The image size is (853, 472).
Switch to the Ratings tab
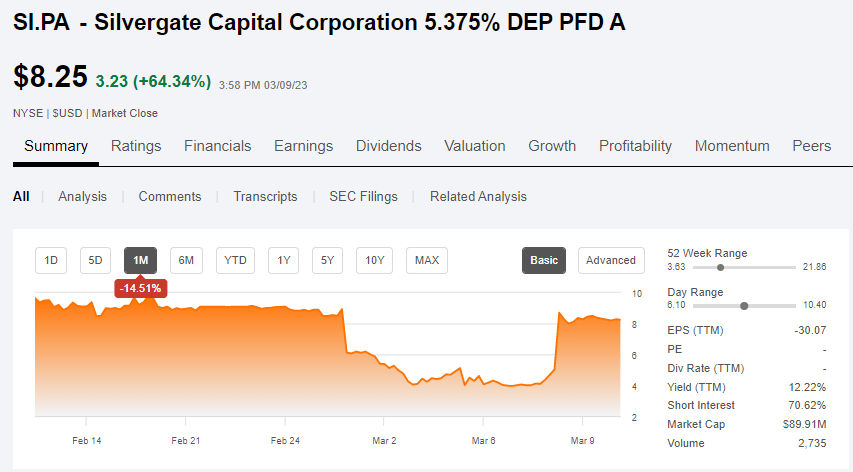click(x=136, y=146)
